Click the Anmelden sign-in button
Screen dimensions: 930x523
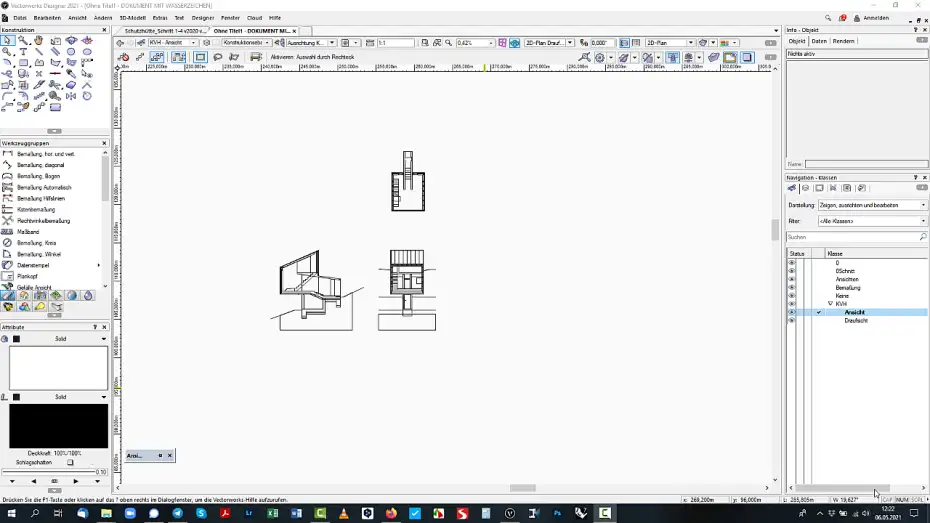click(871, 18)
